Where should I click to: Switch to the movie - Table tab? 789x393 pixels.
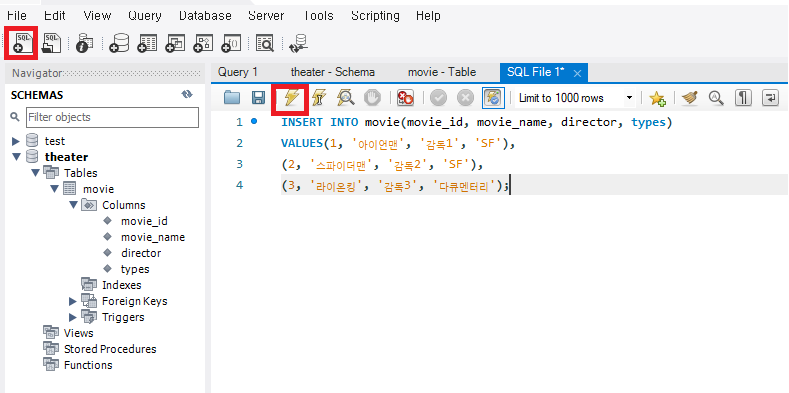[x=442, y=72]
